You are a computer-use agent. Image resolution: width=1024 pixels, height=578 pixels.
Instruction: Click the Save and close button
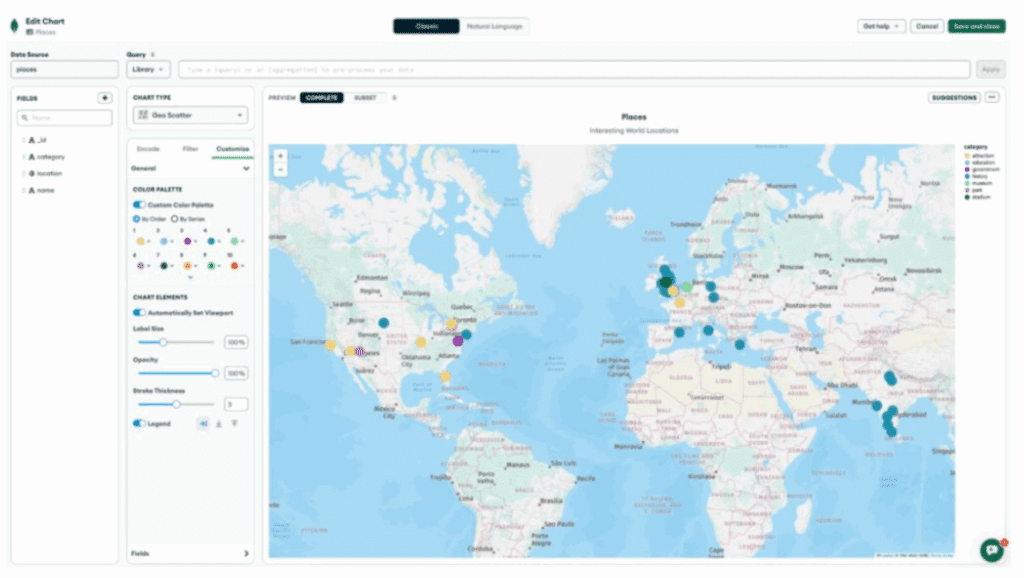click(x=976, y=26)
